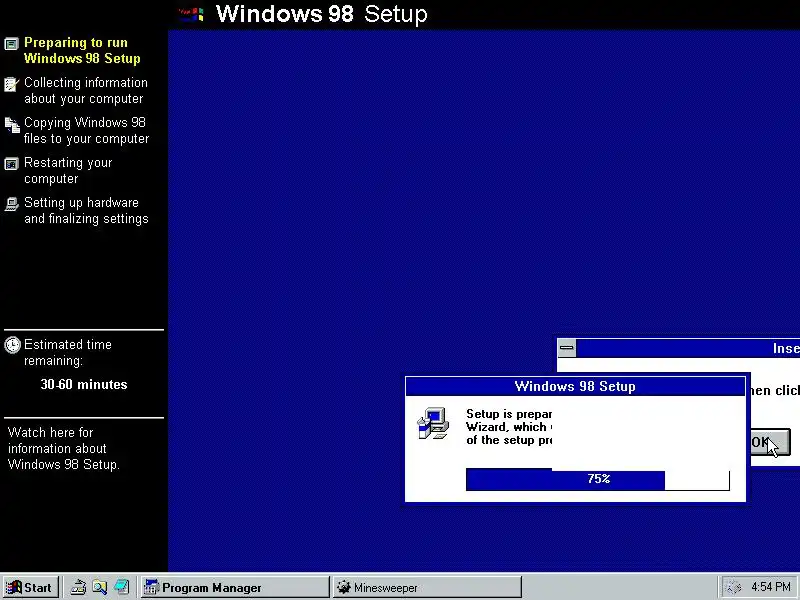
Task: Click "Preparing to run Windows 98 Setup" text
Action: tap(82, 51)
